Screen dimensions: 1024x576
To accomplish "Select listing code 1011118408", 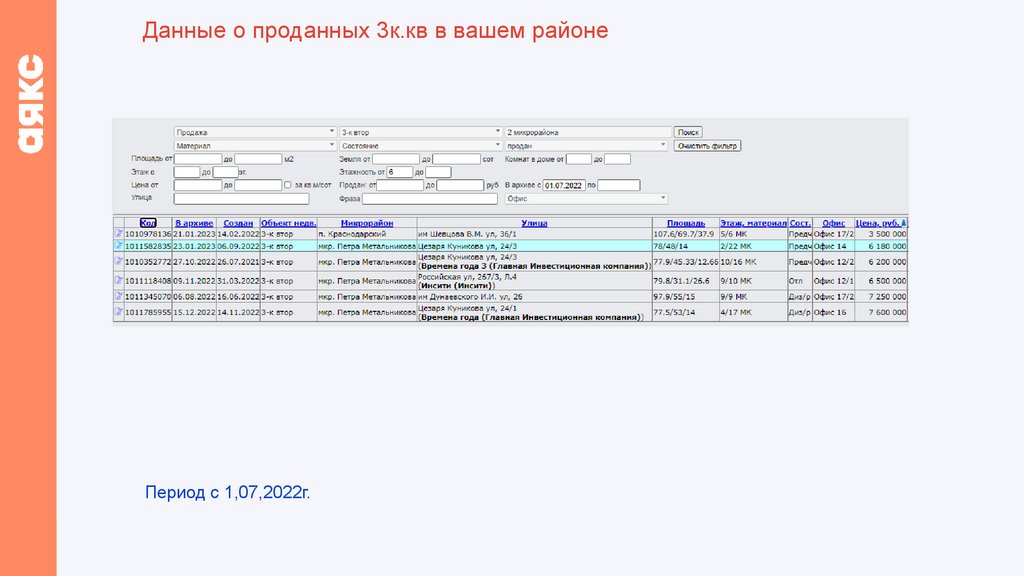I will click(148, 281).
